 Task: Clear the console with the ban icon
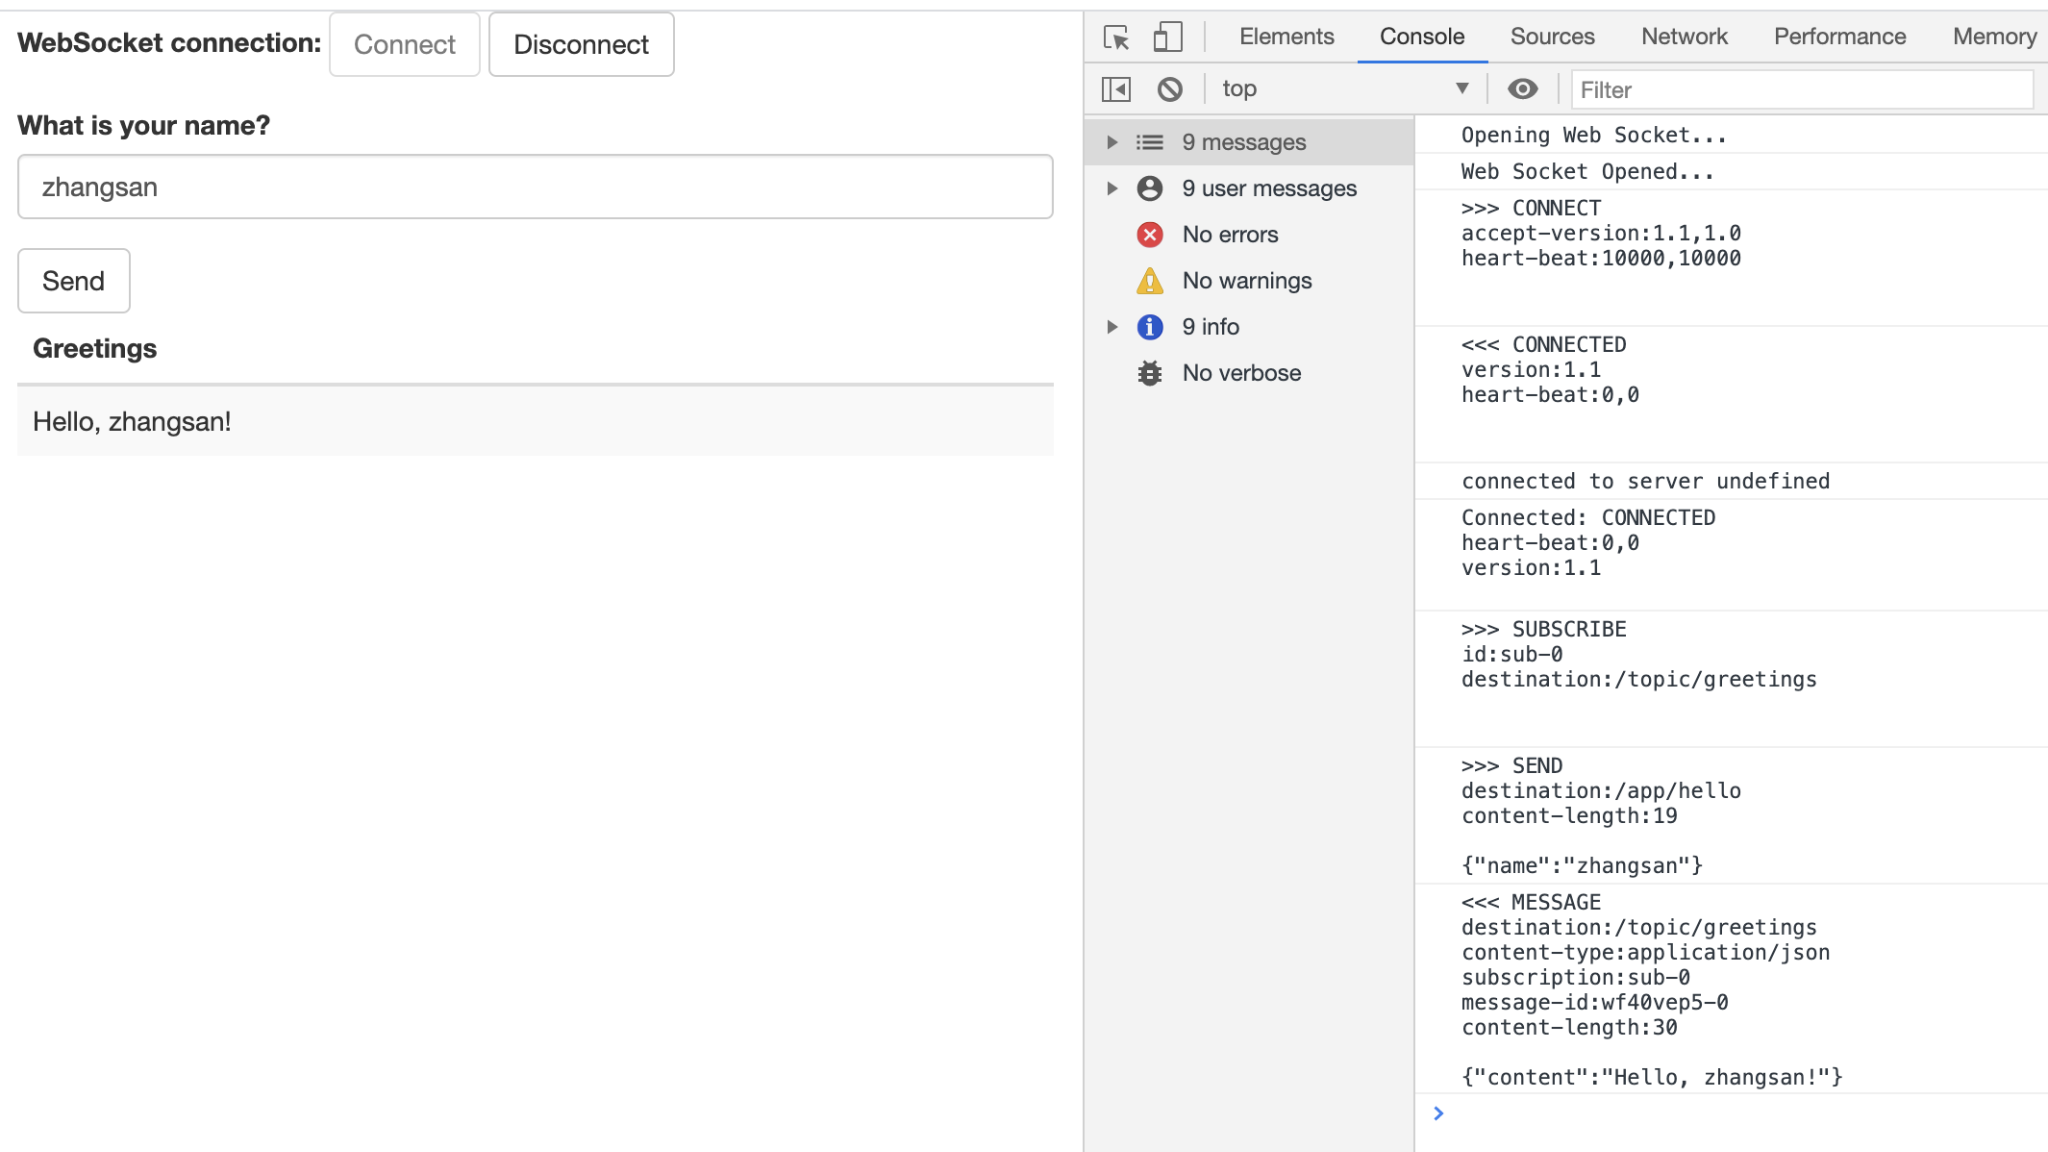(x=1169, y=90)
